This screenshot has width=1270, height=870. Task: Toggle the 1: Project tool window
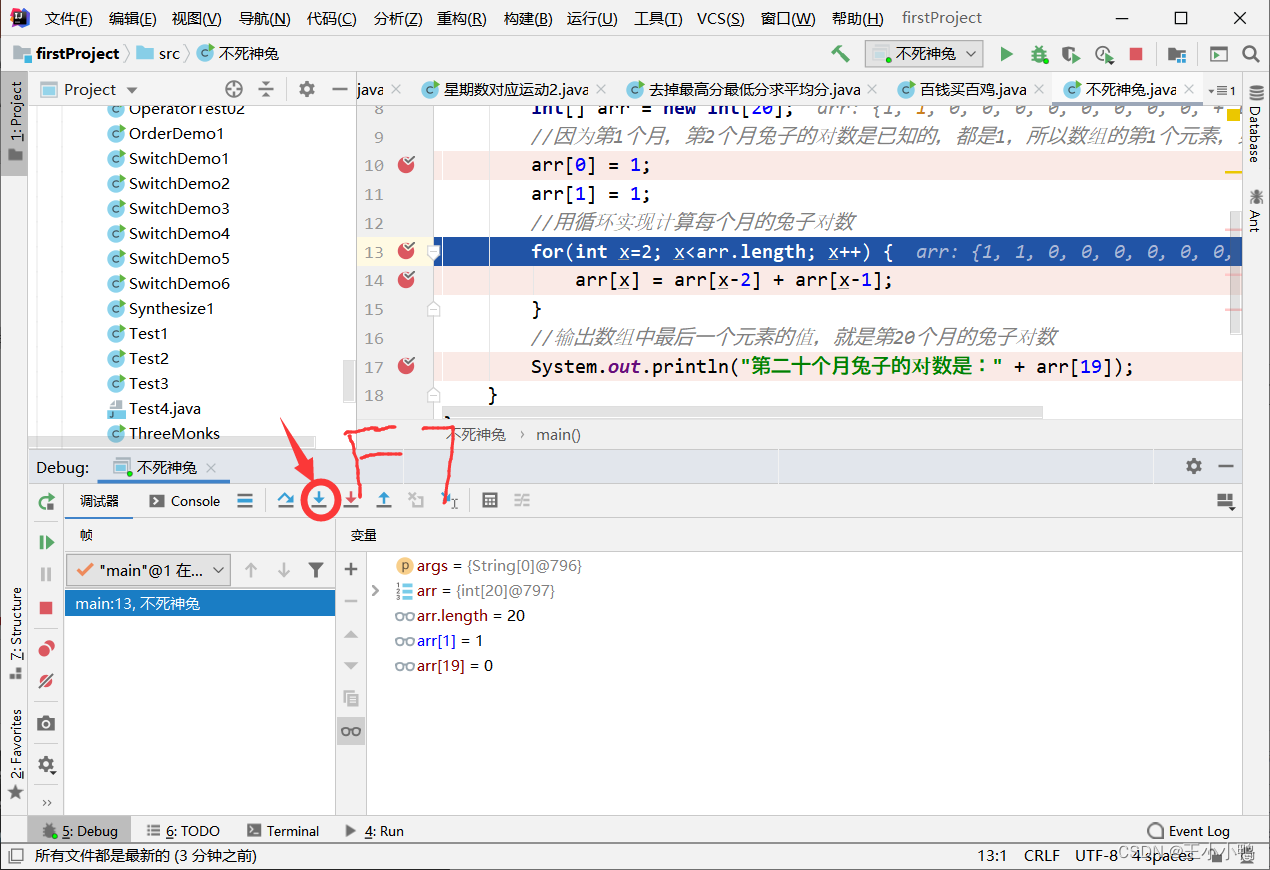[x=15, y=122]
